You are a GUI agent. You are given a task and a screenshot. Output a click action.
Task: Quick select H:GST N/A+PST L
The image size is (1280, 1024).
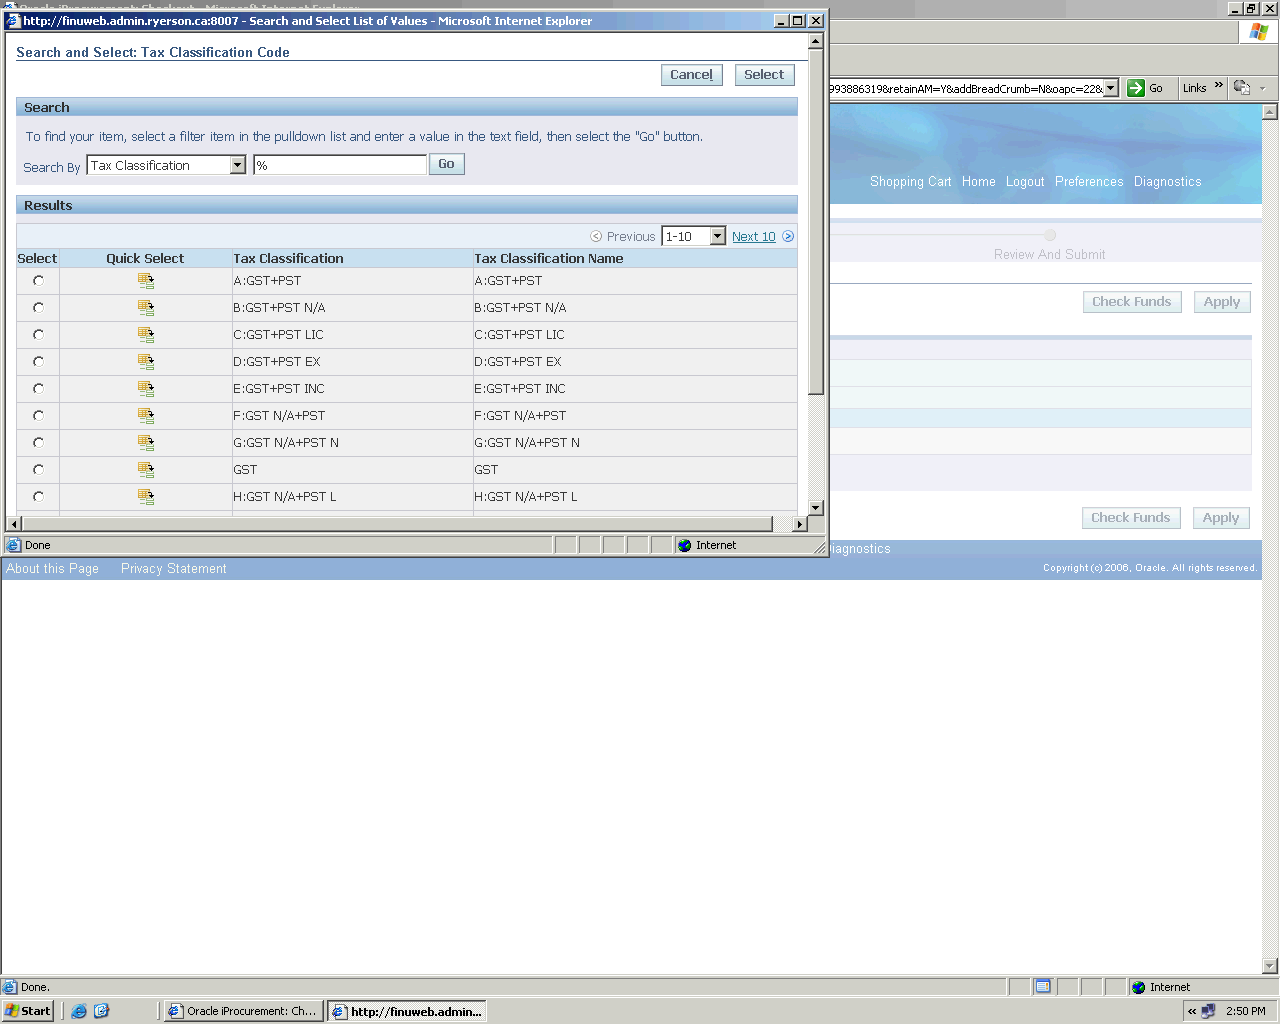(146, 497)
